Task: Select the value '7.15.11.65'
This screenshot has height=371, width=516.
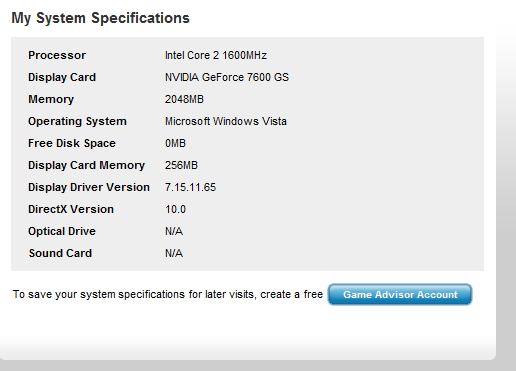Action: (x=190, y=187)
